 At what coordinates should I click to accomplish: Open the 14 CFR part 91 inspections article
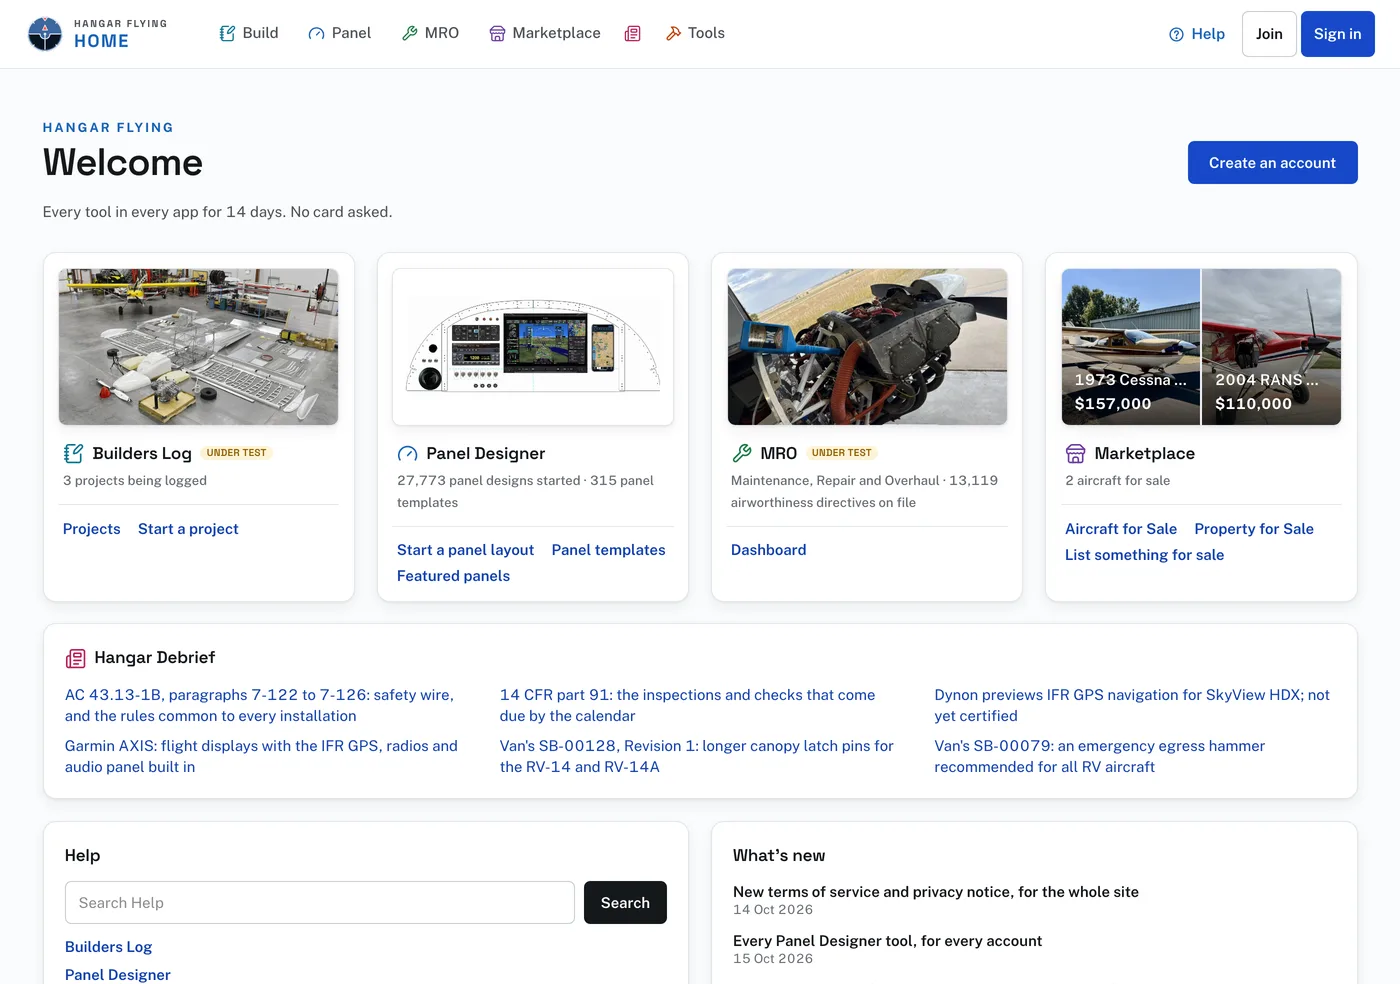tap(688, 706)
